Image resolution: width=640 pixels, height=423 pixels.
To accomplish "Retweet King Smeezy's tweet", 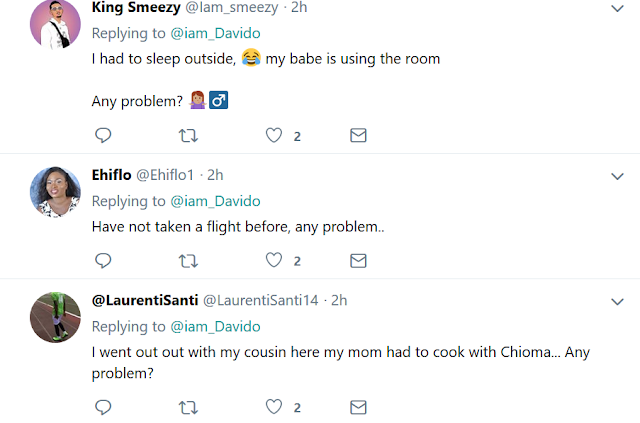I will tap(187, 135).
